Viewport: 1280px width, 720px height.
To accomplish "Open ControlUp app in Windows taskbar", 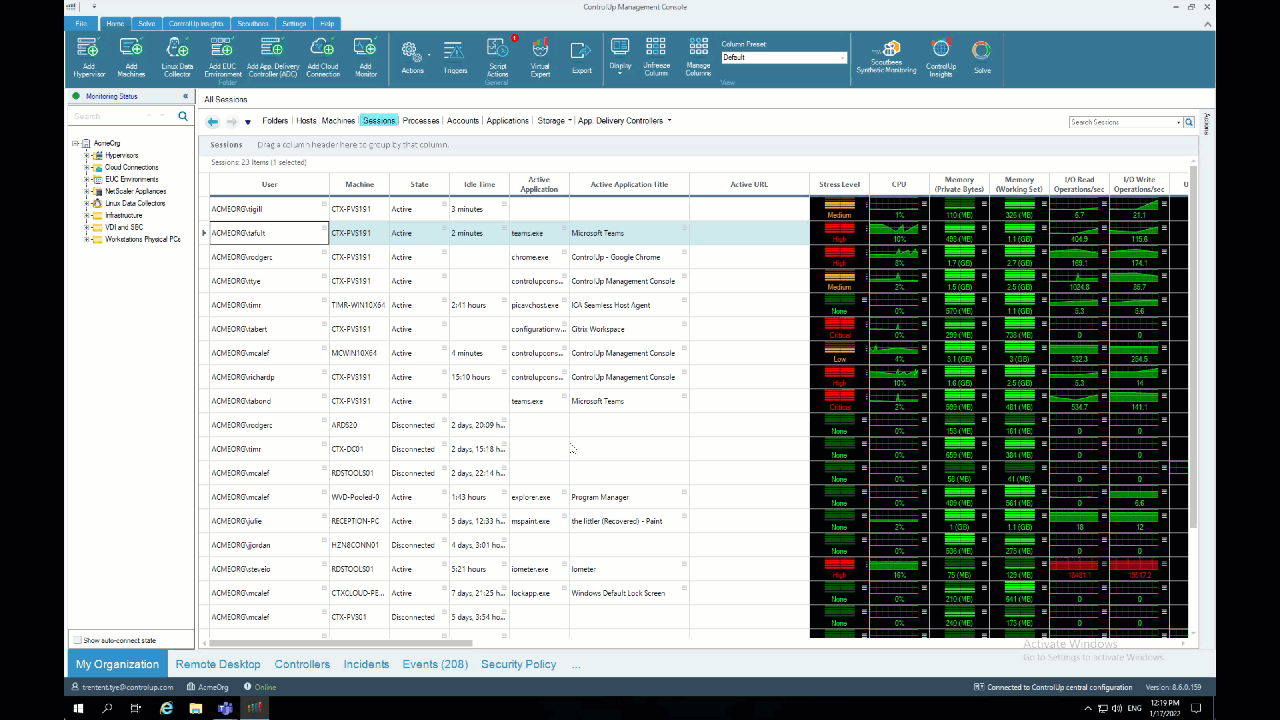I will (255, 708).
